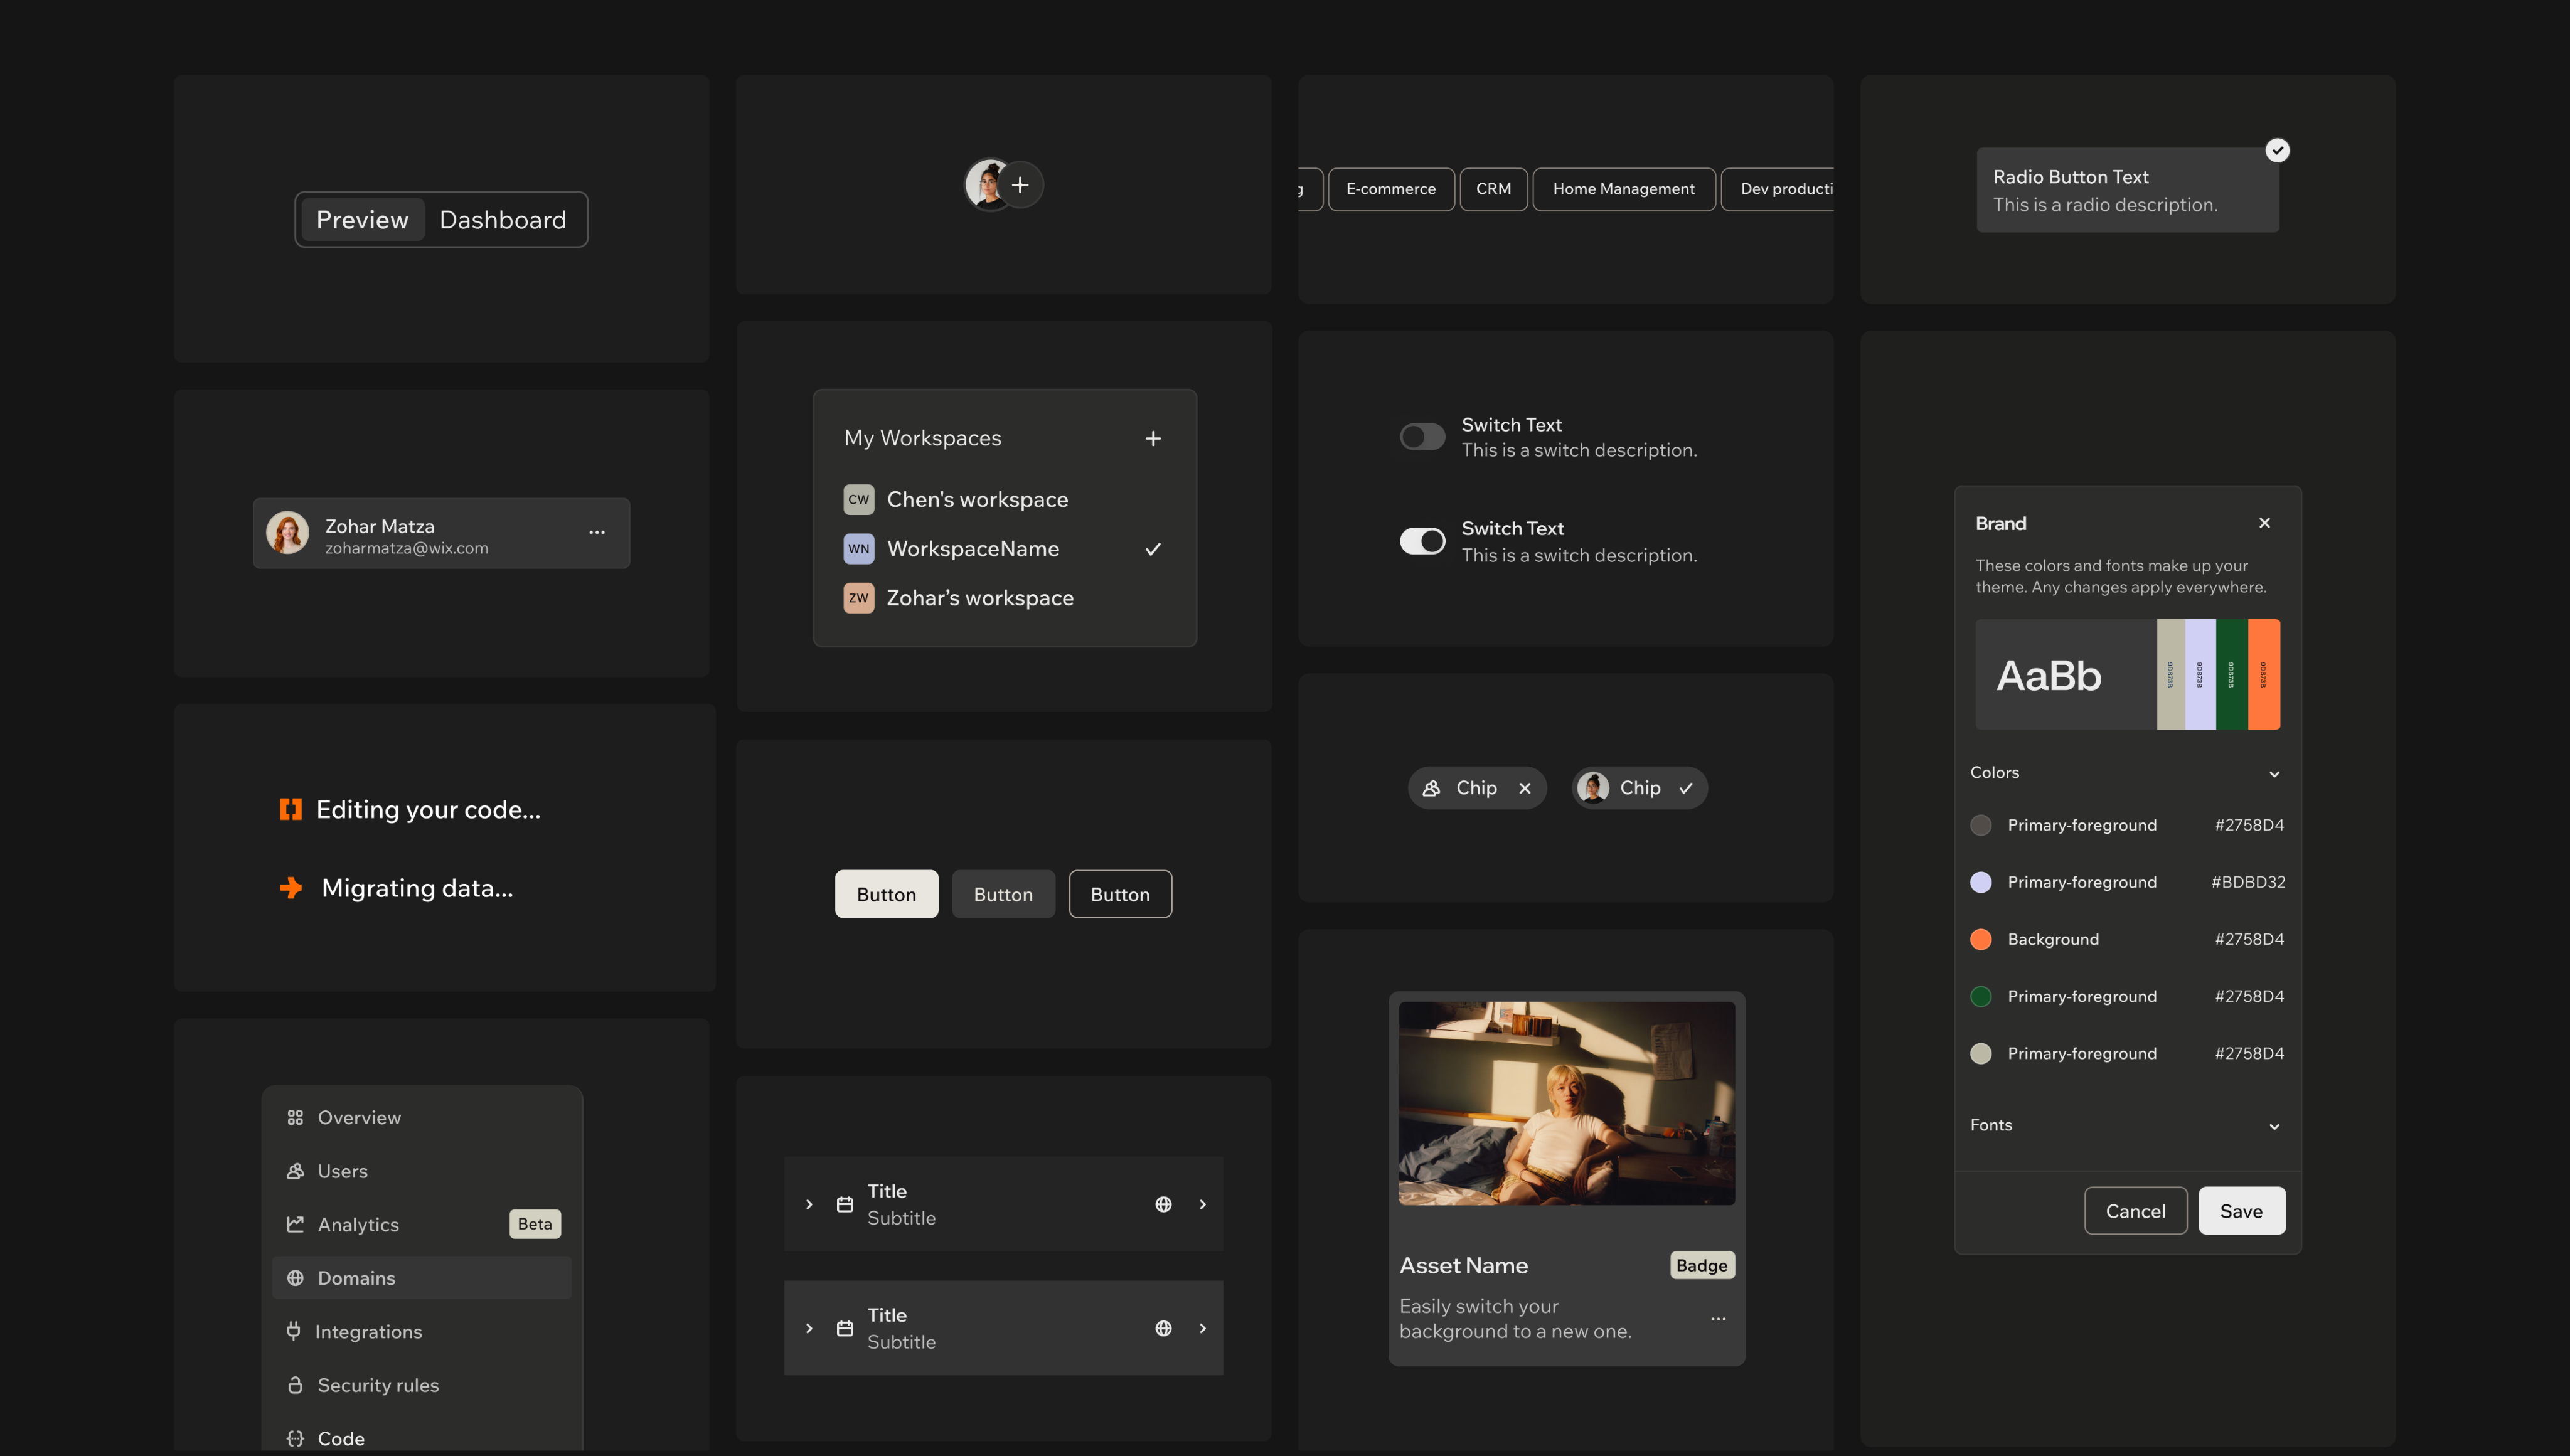Close the Brand panel
2570x1456 pixels.
(x=2265, y=523)
